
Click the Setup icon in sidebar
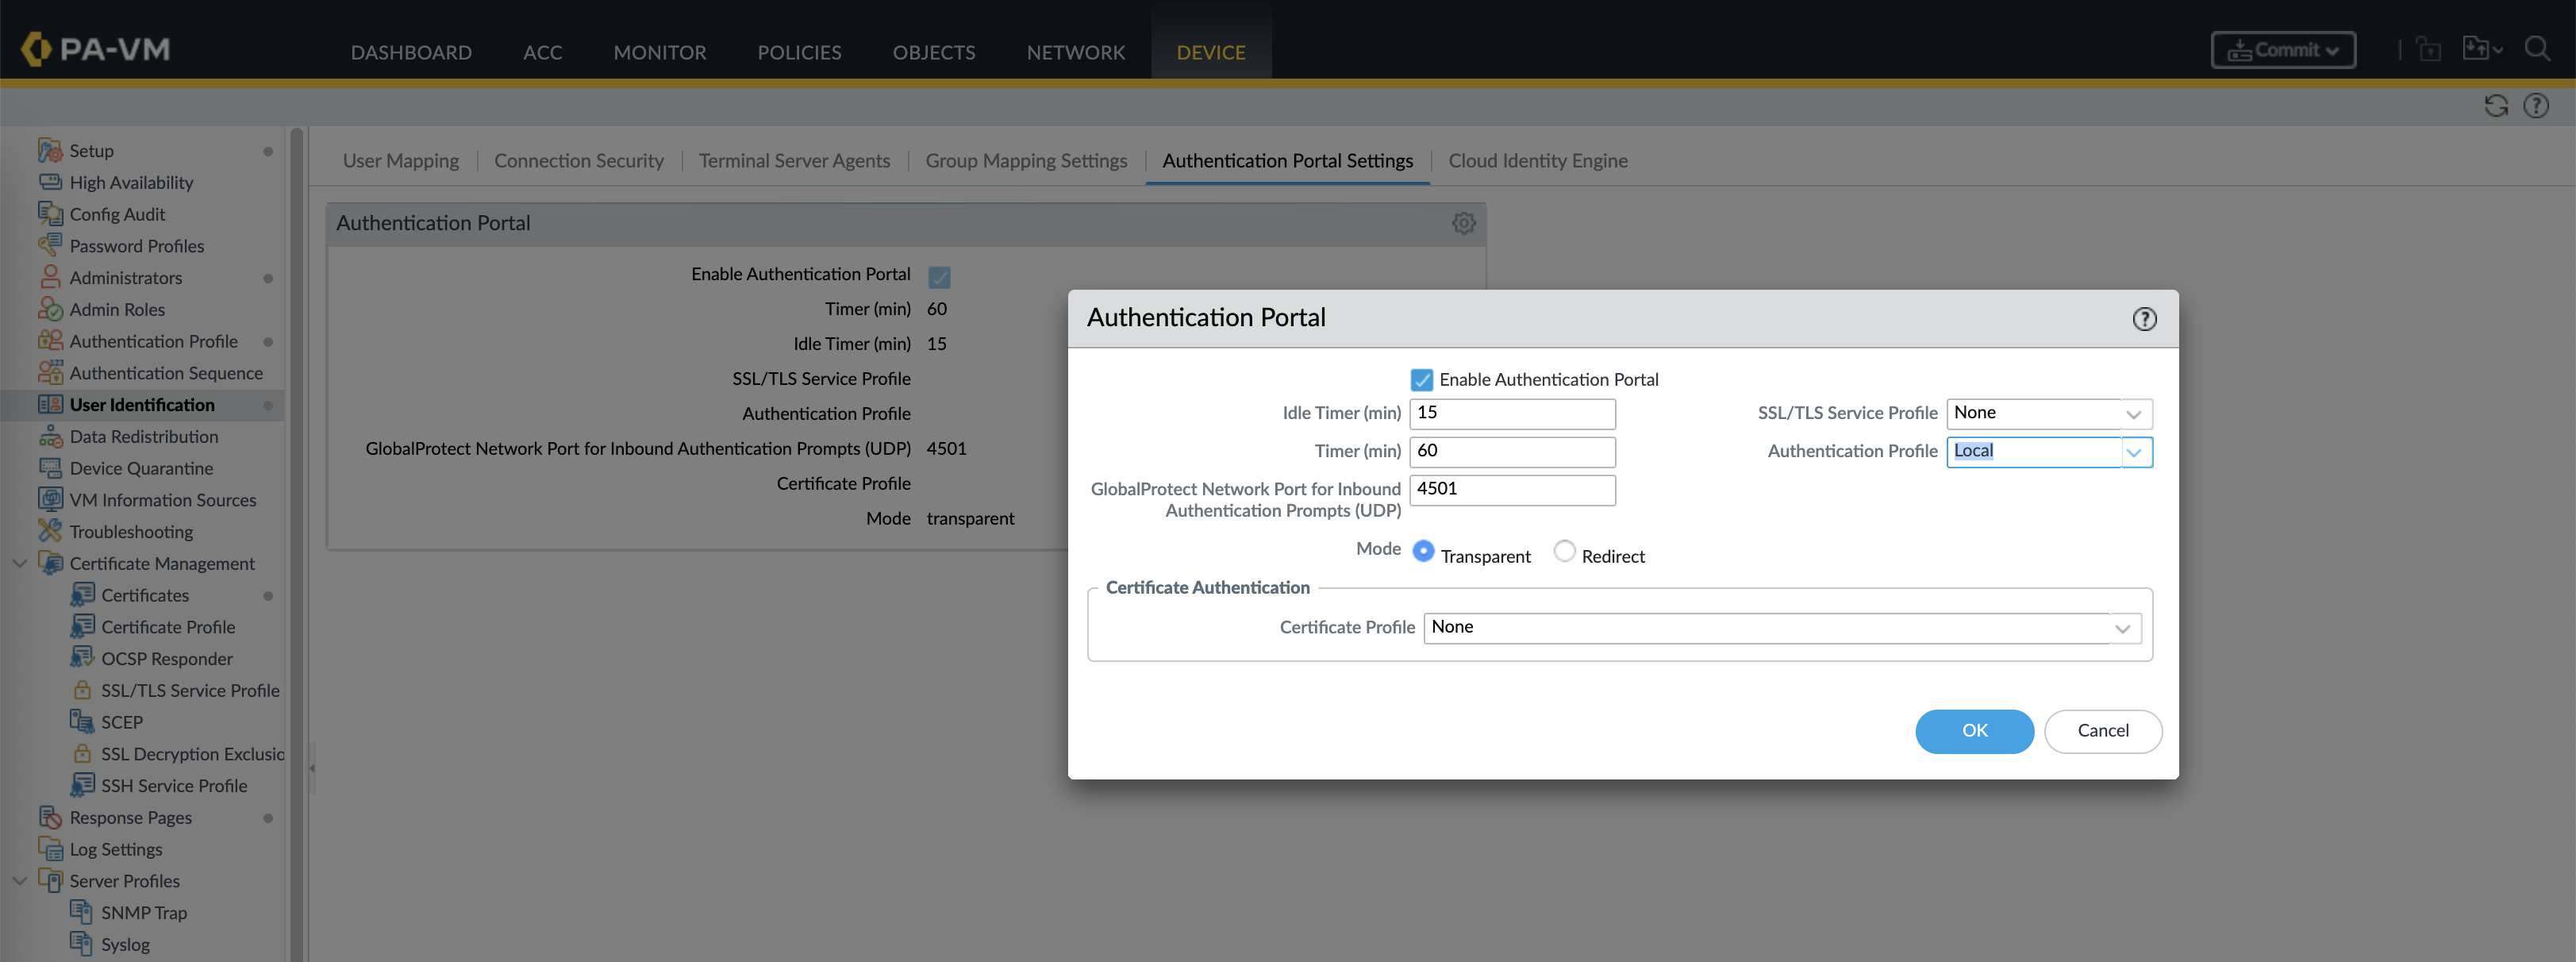(x=50, y=151)
